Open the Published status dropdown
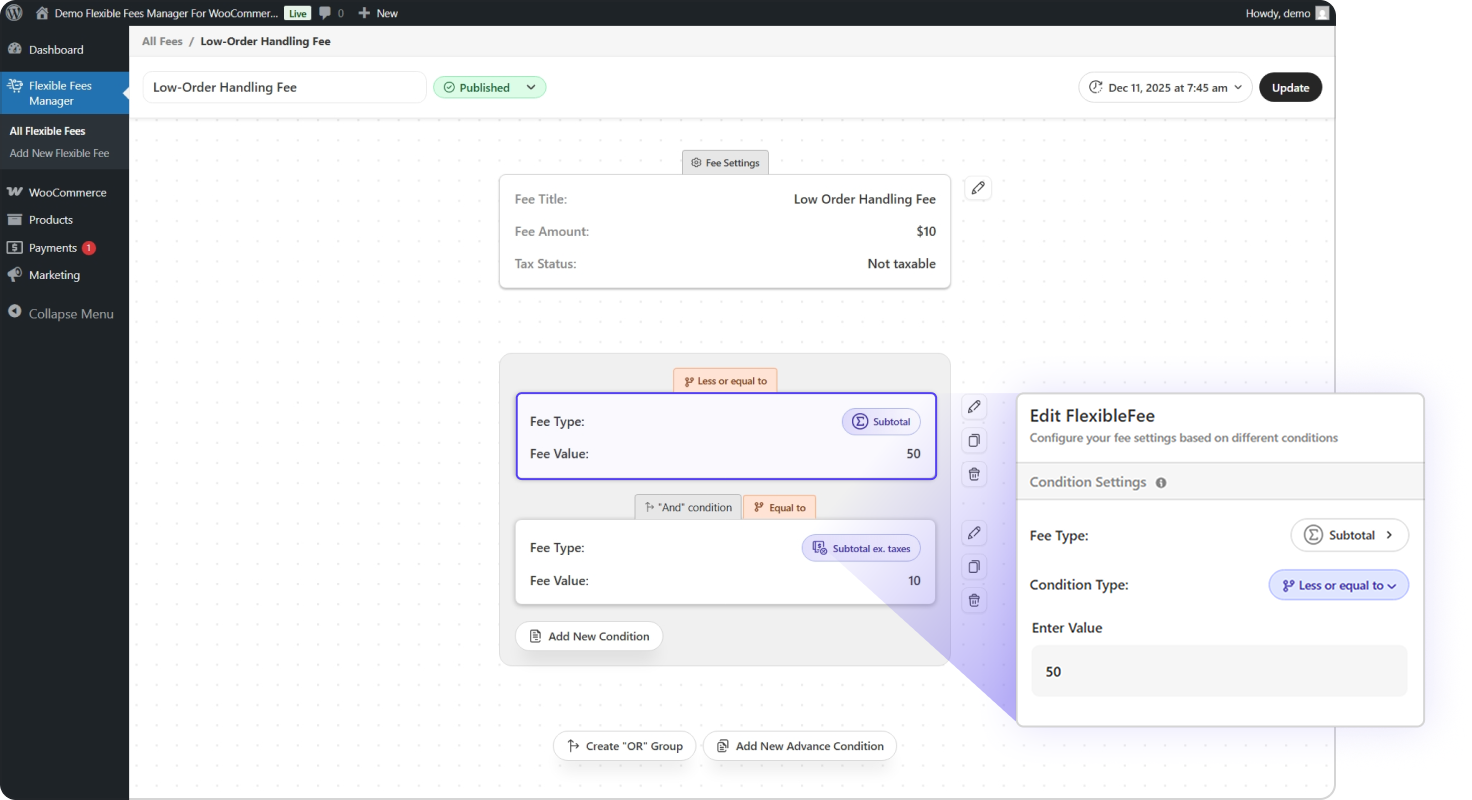 pyautogui.click(x=489, y=88)
